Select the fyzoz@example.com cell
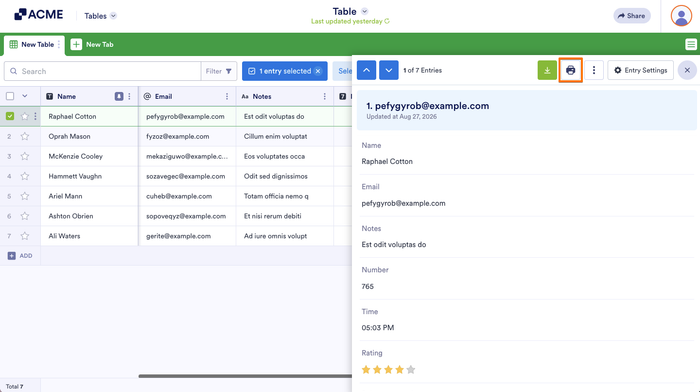Screen dimensions: 700x392 point(188,136)
